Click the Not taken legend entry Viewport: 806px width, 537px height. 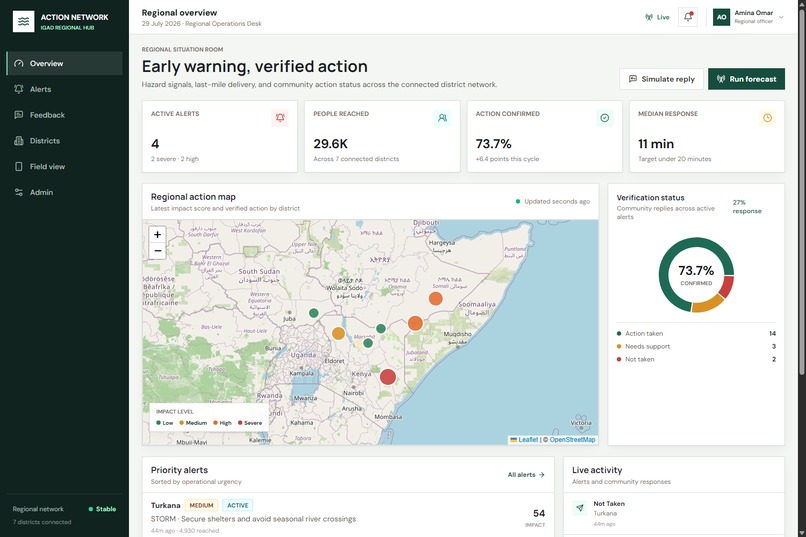pyautogui.click(x=696, y=359)
